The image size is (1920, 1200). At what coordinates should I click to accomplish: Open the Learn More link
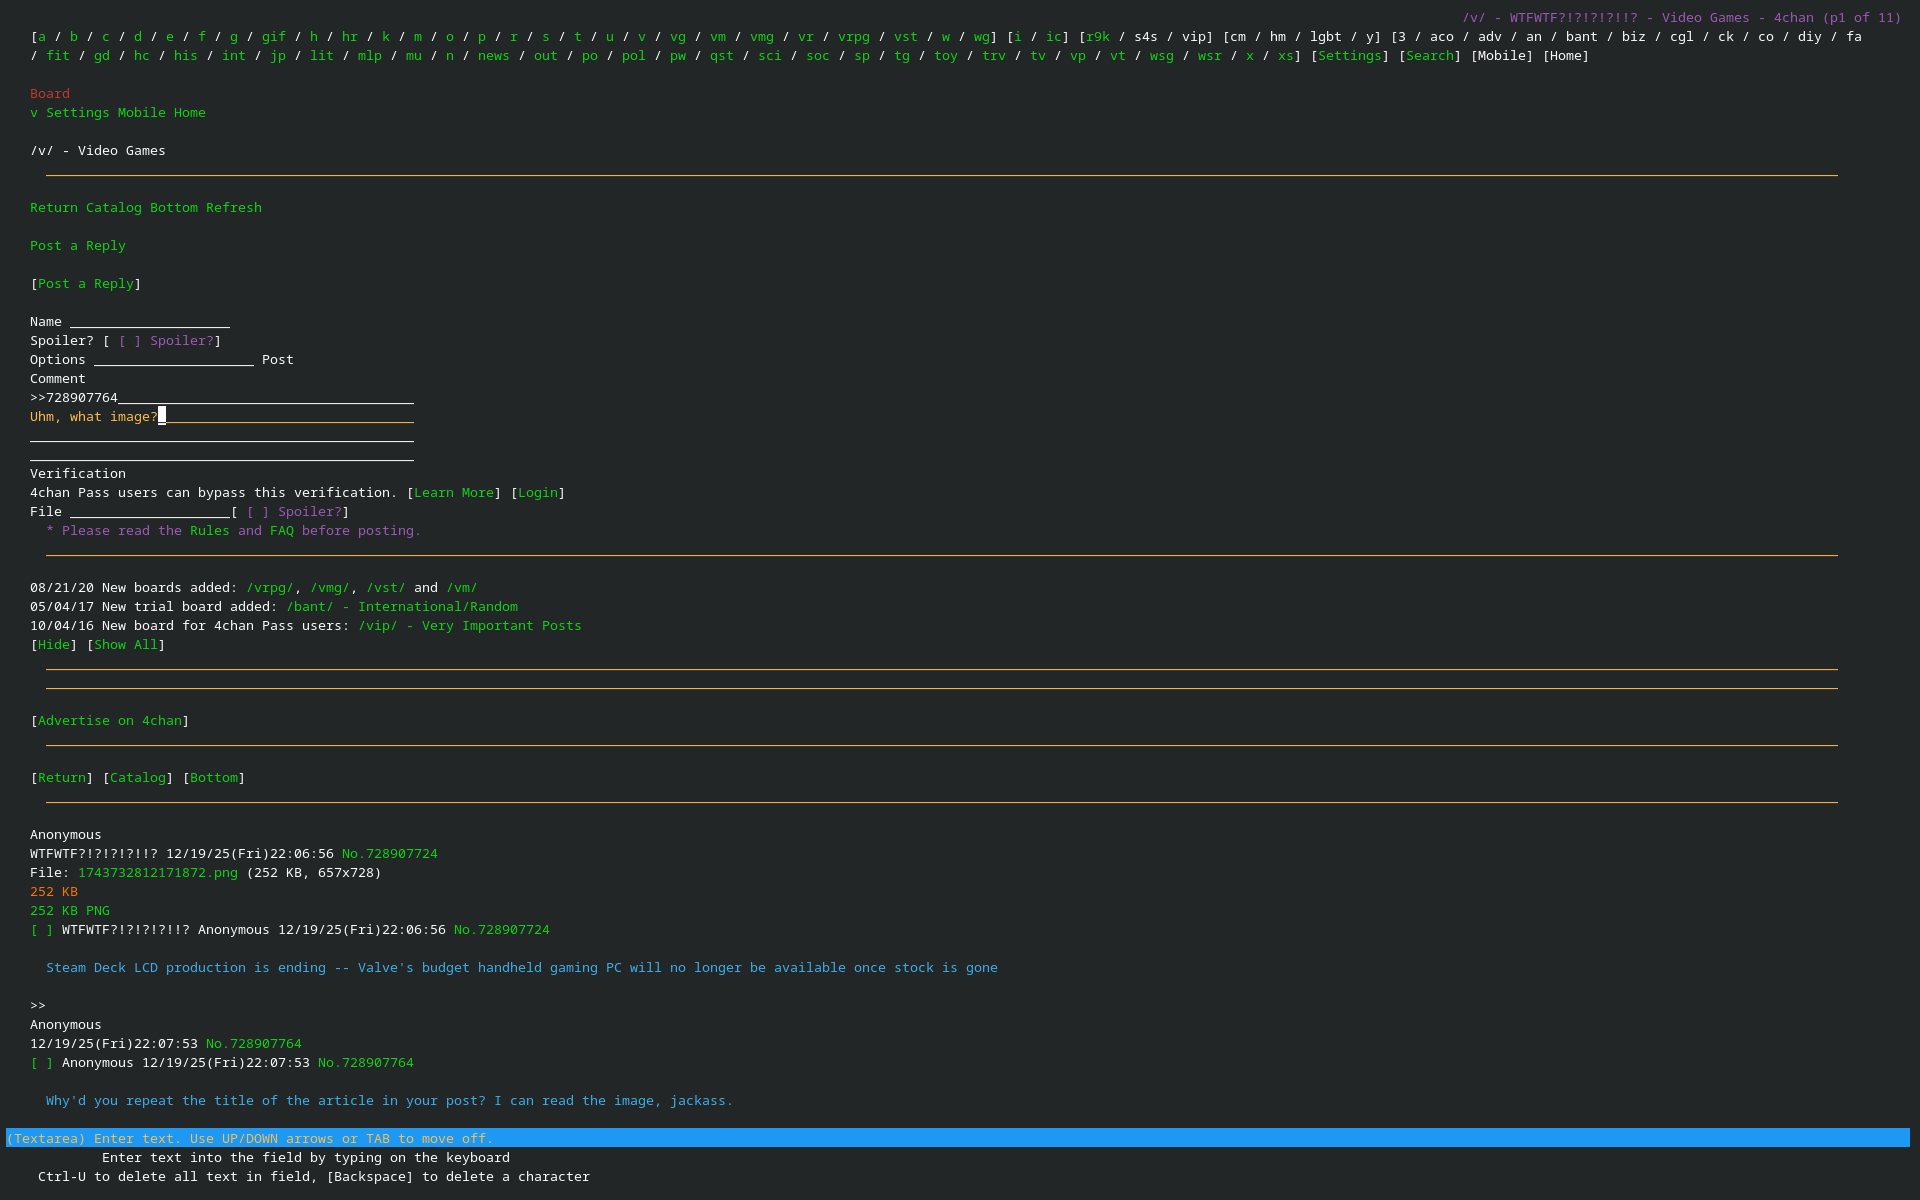(454, 493)
